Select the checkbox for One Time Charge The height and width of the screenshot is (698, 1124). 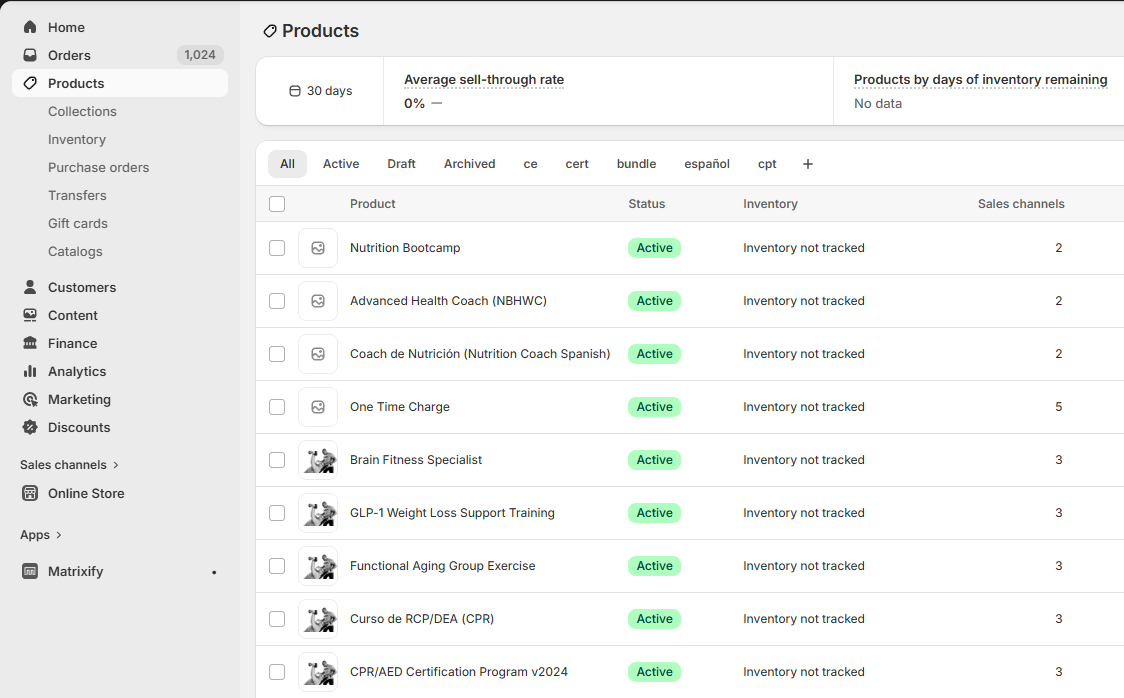[x=276, y=407]
